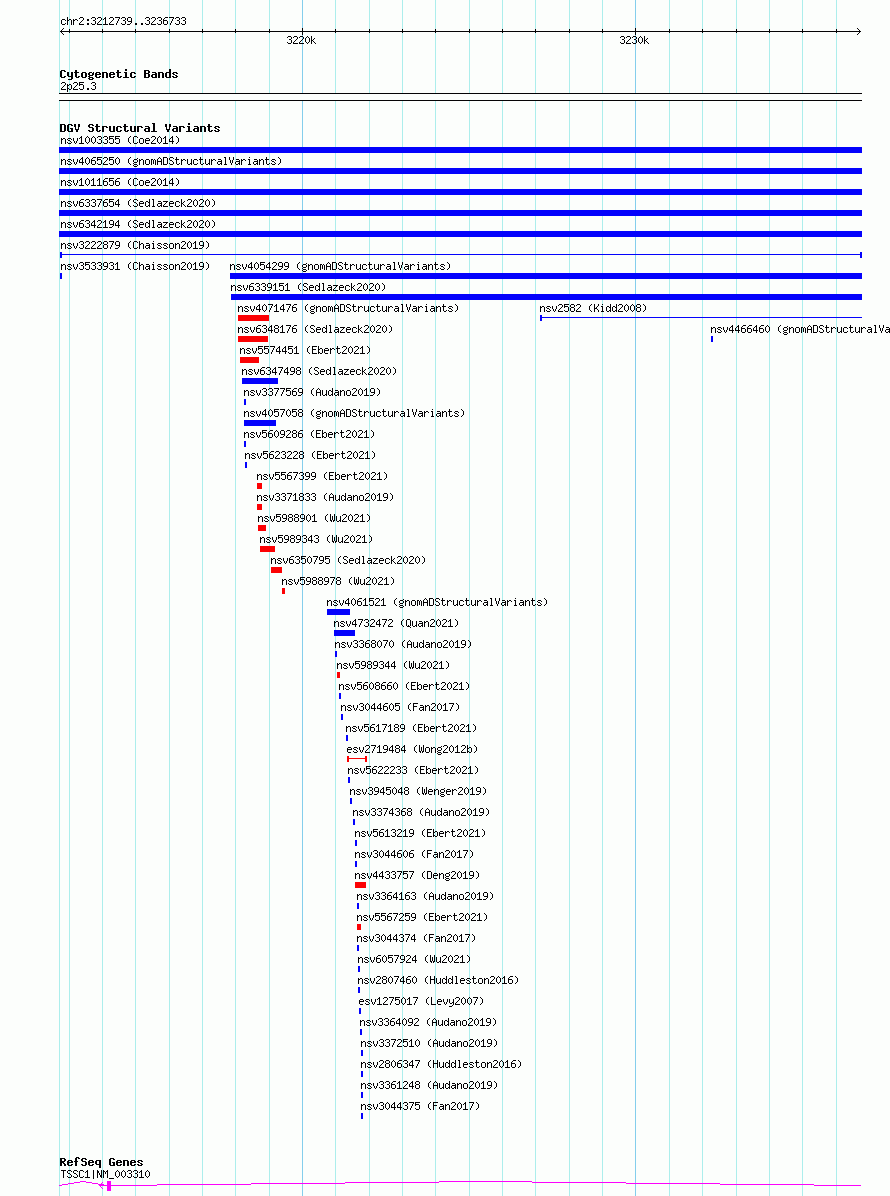
Task: Open nsv3377569 (Audano2019) variant
Action: coord(312,392)
